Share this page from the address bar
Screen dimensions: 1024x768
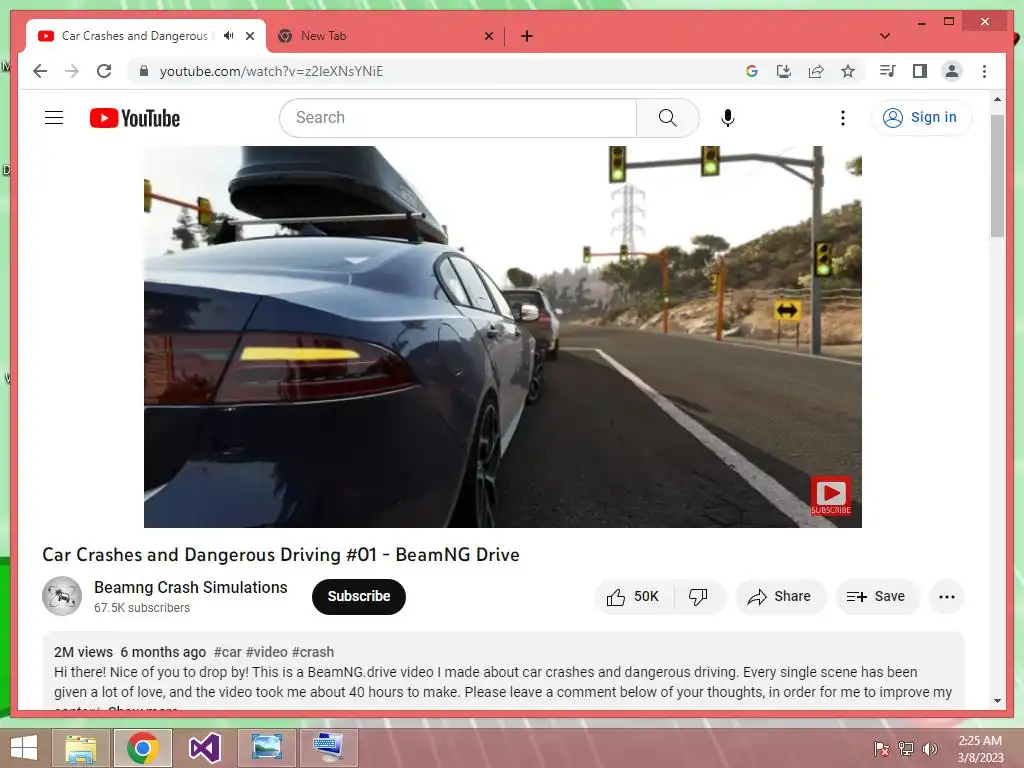point(816,71)
